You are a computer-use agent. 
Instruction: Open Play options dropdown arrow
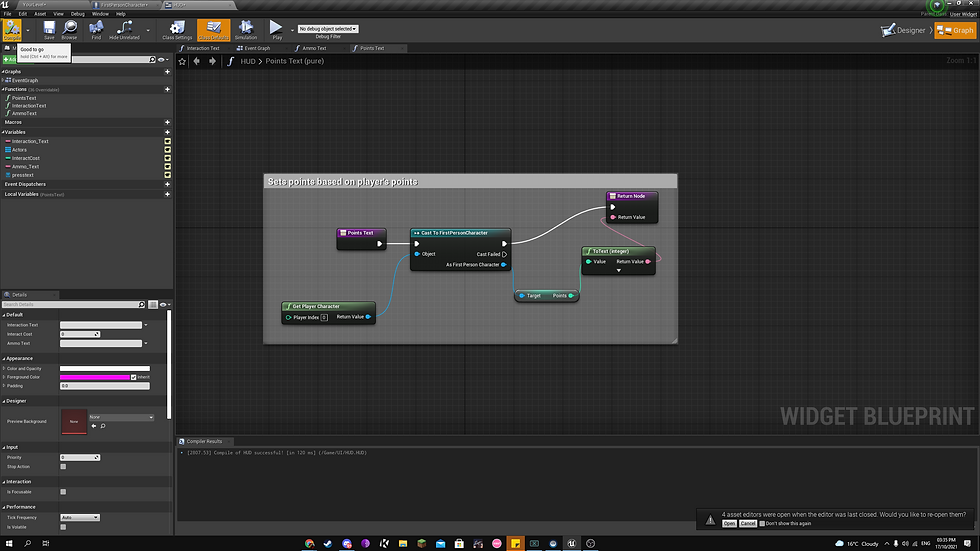(292, 30)
